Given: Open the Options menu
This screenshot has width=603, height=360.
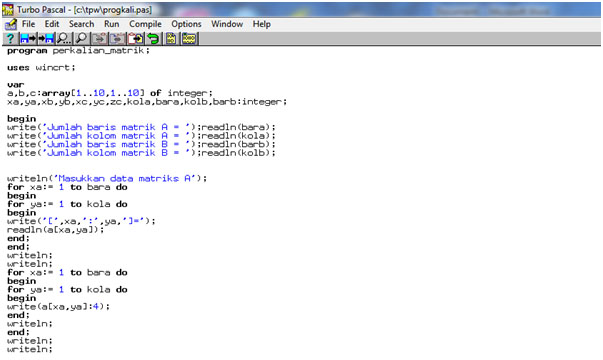Looking at the screenshot, I should point(186,24).
